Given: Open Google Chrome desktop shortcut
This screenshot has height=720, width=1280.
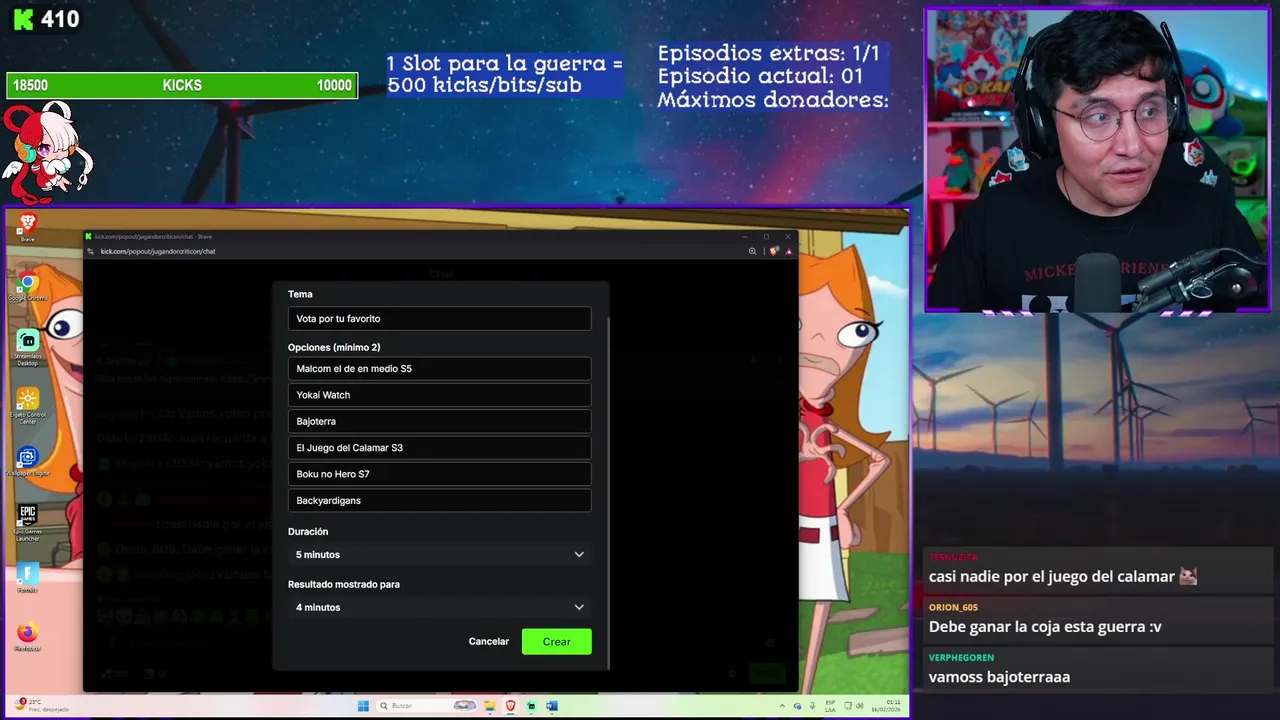Looking at the screenshot, I should coord(27,287).
